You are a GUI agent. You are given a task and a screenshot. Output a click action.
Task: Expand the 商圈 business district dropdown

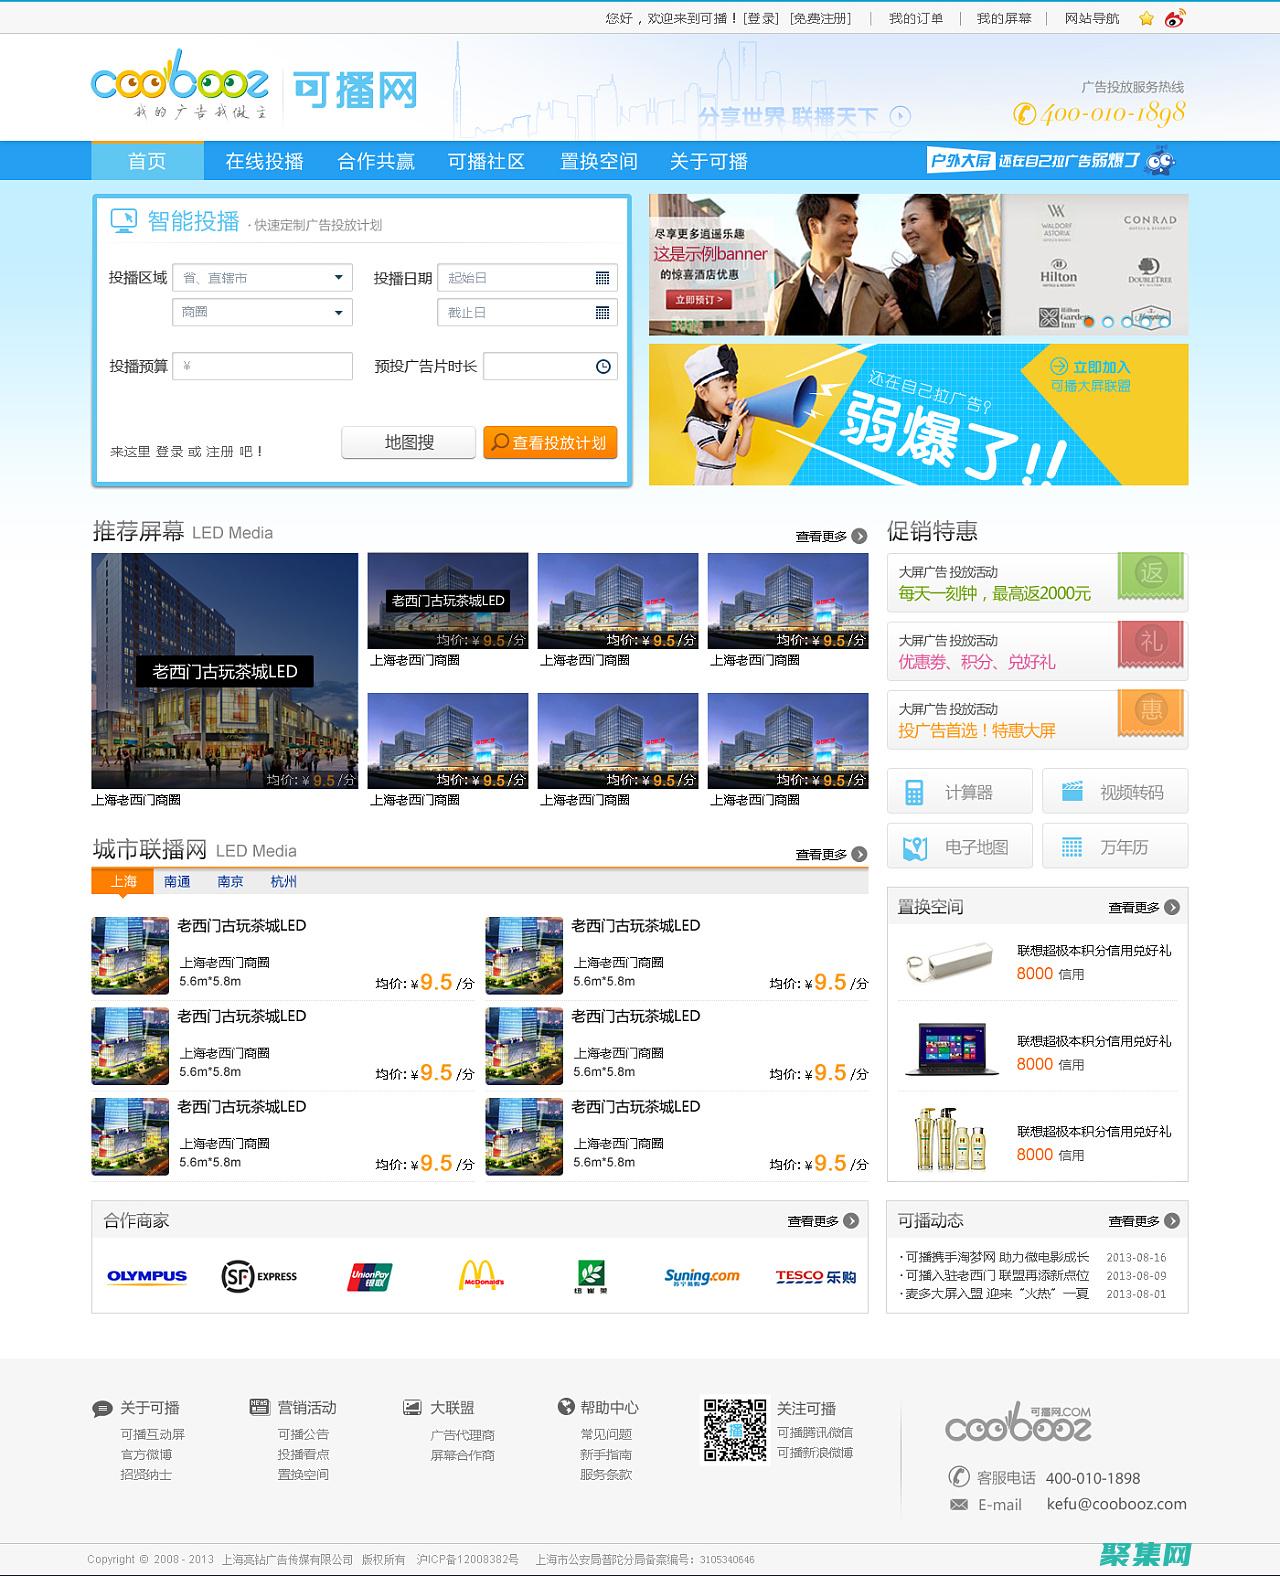(x=338, y=313)
